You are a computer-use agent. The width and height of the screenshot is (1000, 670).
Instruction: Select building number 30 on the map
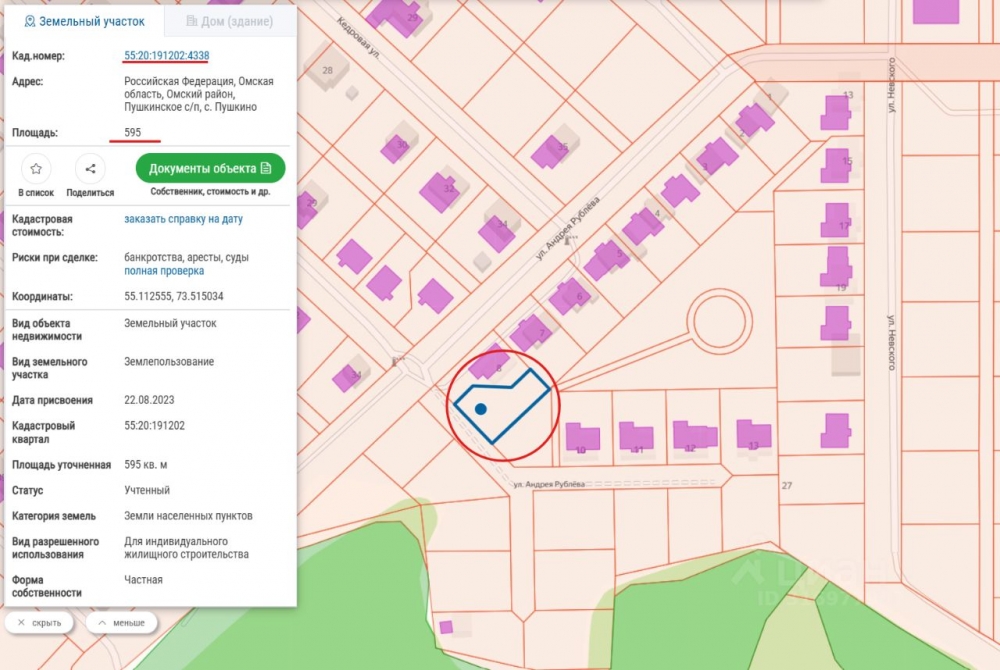(x=396, y=149)
